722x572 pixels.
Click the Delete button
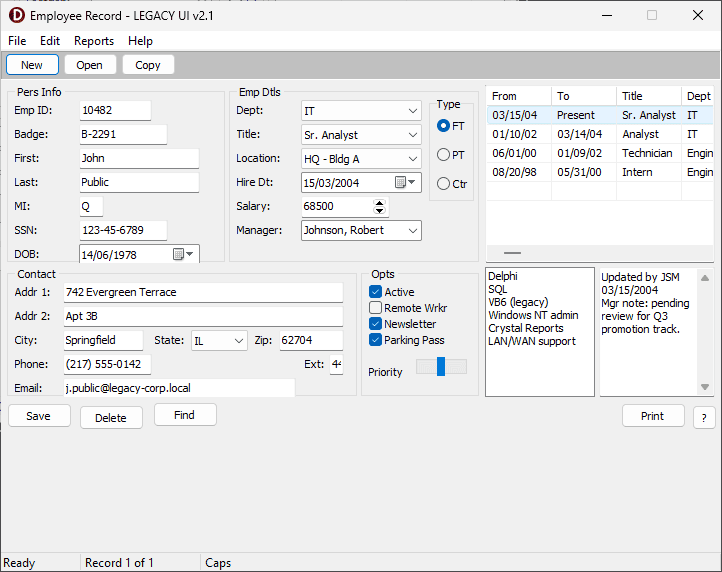click(111, 418)
